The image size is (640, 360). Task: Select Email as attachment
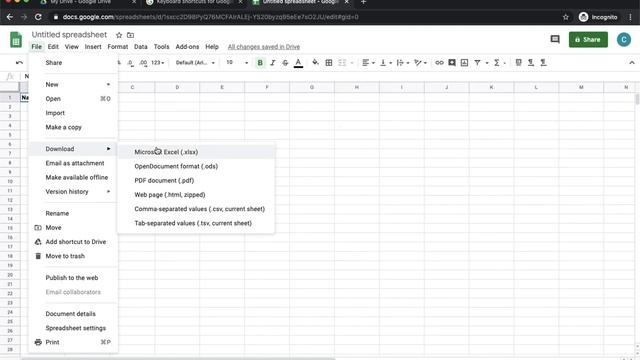tap(73, 163)
